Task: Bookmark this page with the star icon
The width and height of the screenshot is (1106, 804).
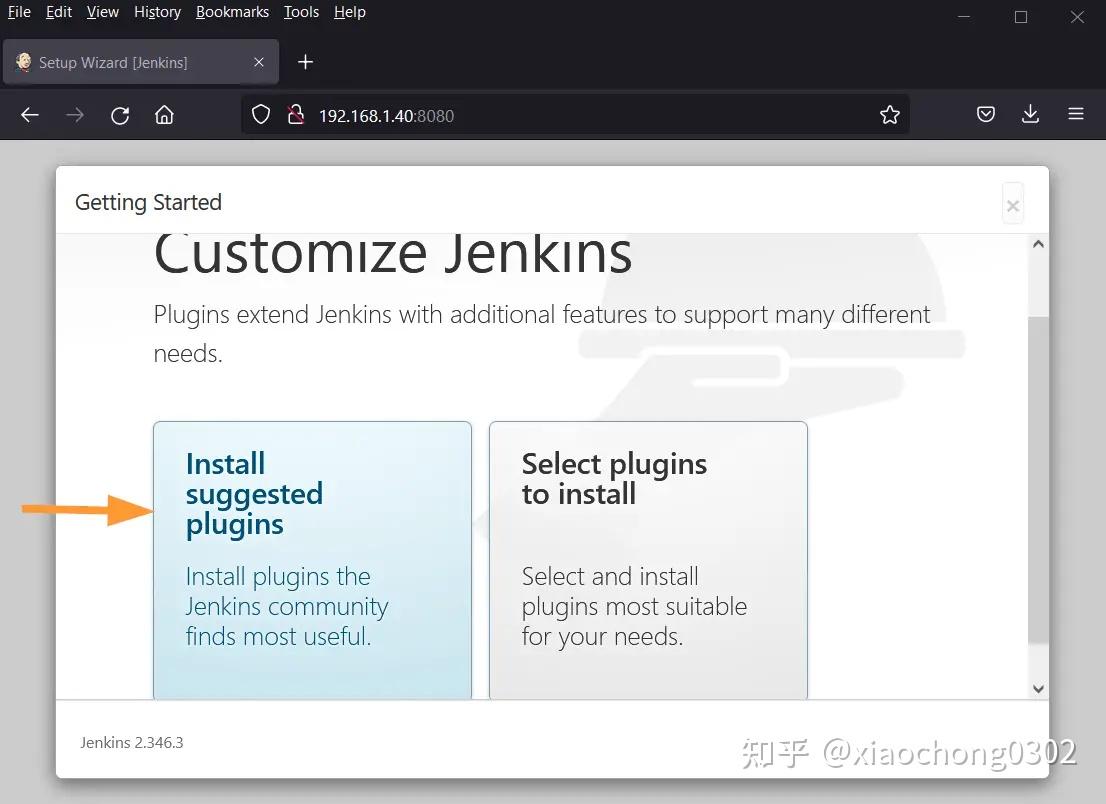Action: (890, 114)
